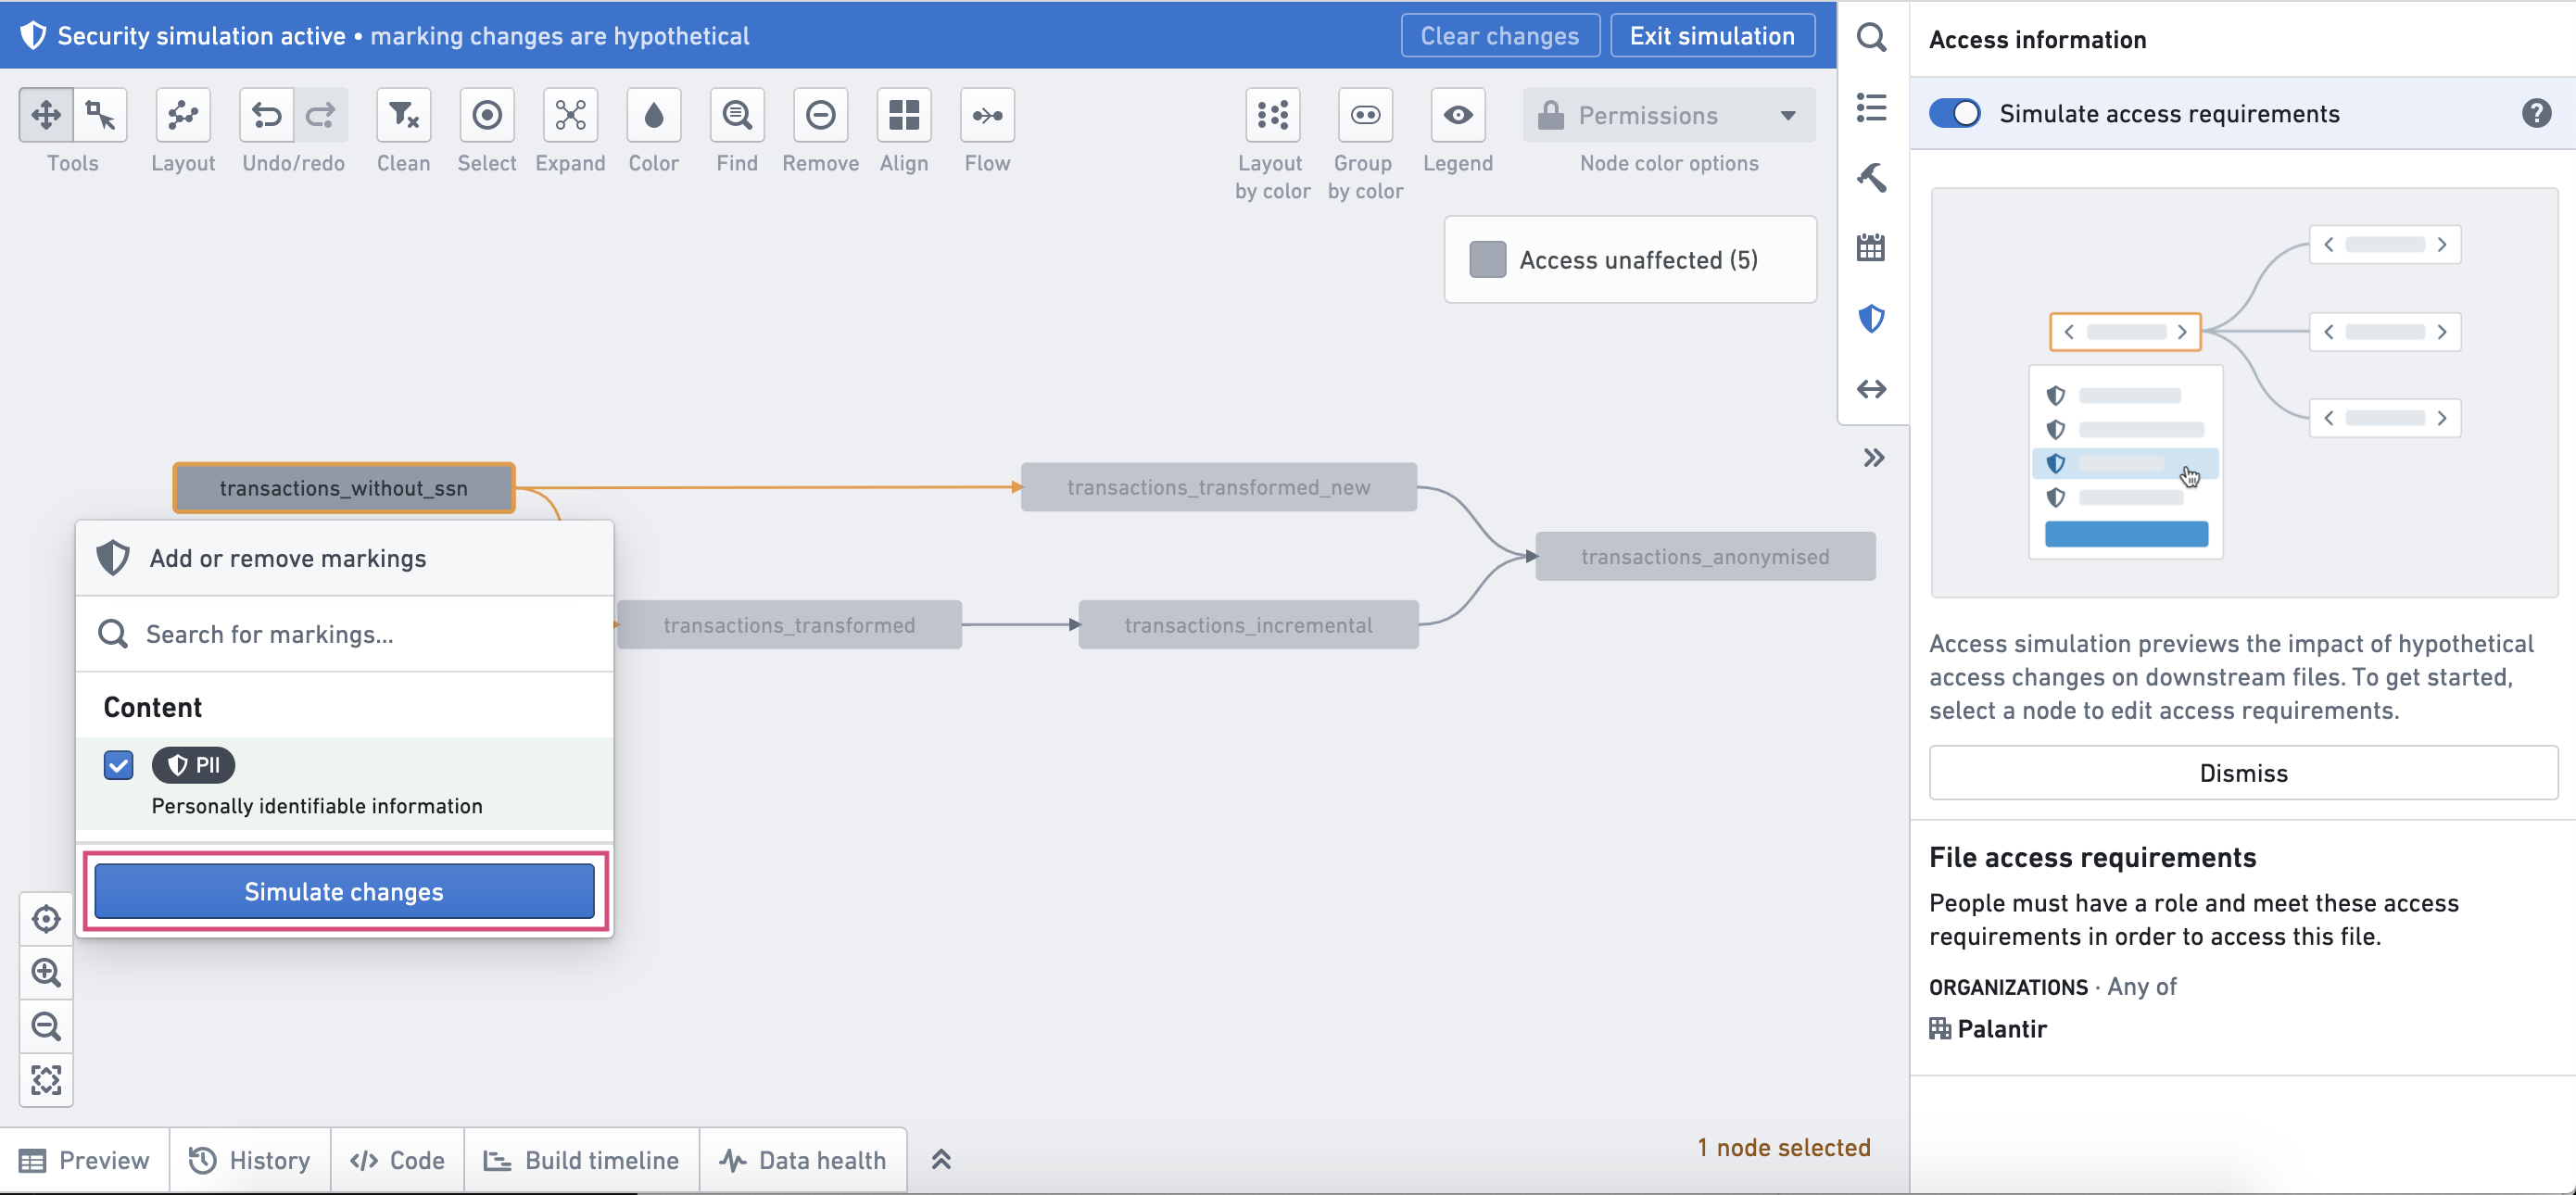
Task: Select the drag-select pointer tool
Action: coord(100,115)
